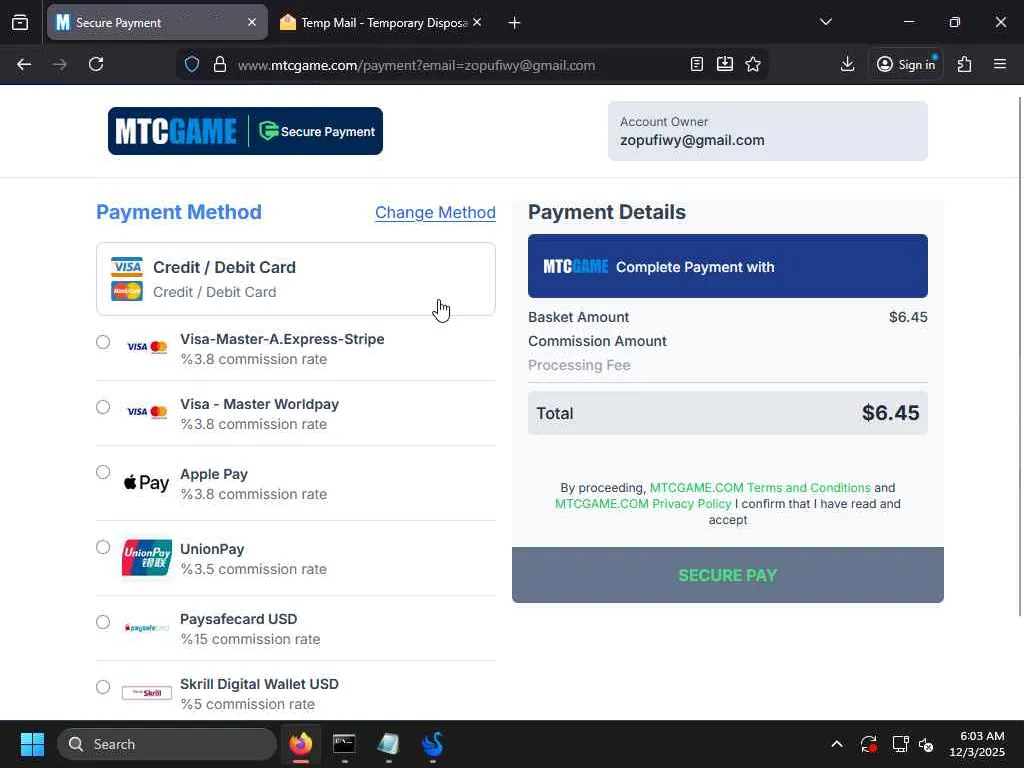This screenshot has height=768, width=1024.
Task: Click the Payment Method heading
Action: pos(179,212)
